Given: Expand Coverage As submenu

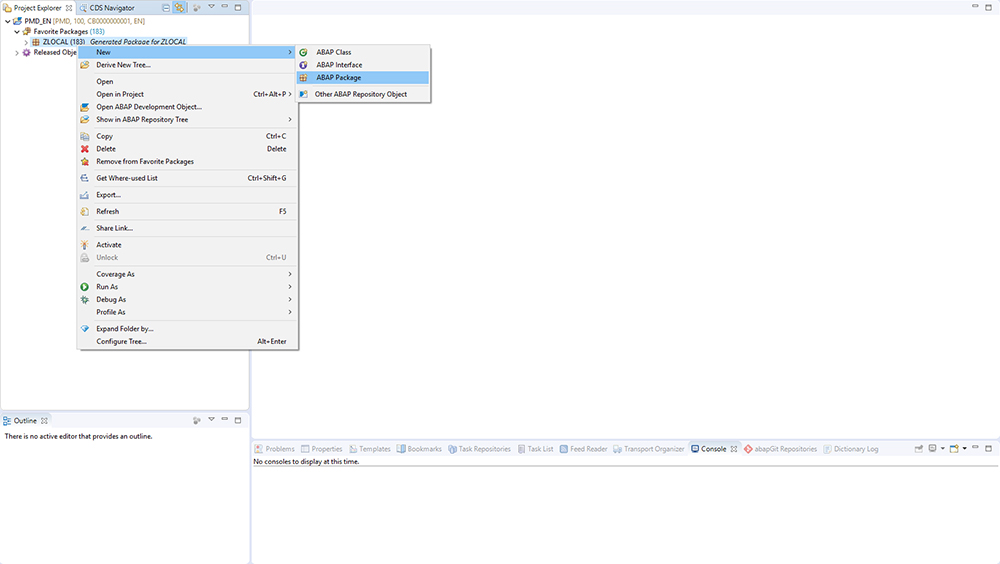Looking at the screenshot, I should point(187,274).
